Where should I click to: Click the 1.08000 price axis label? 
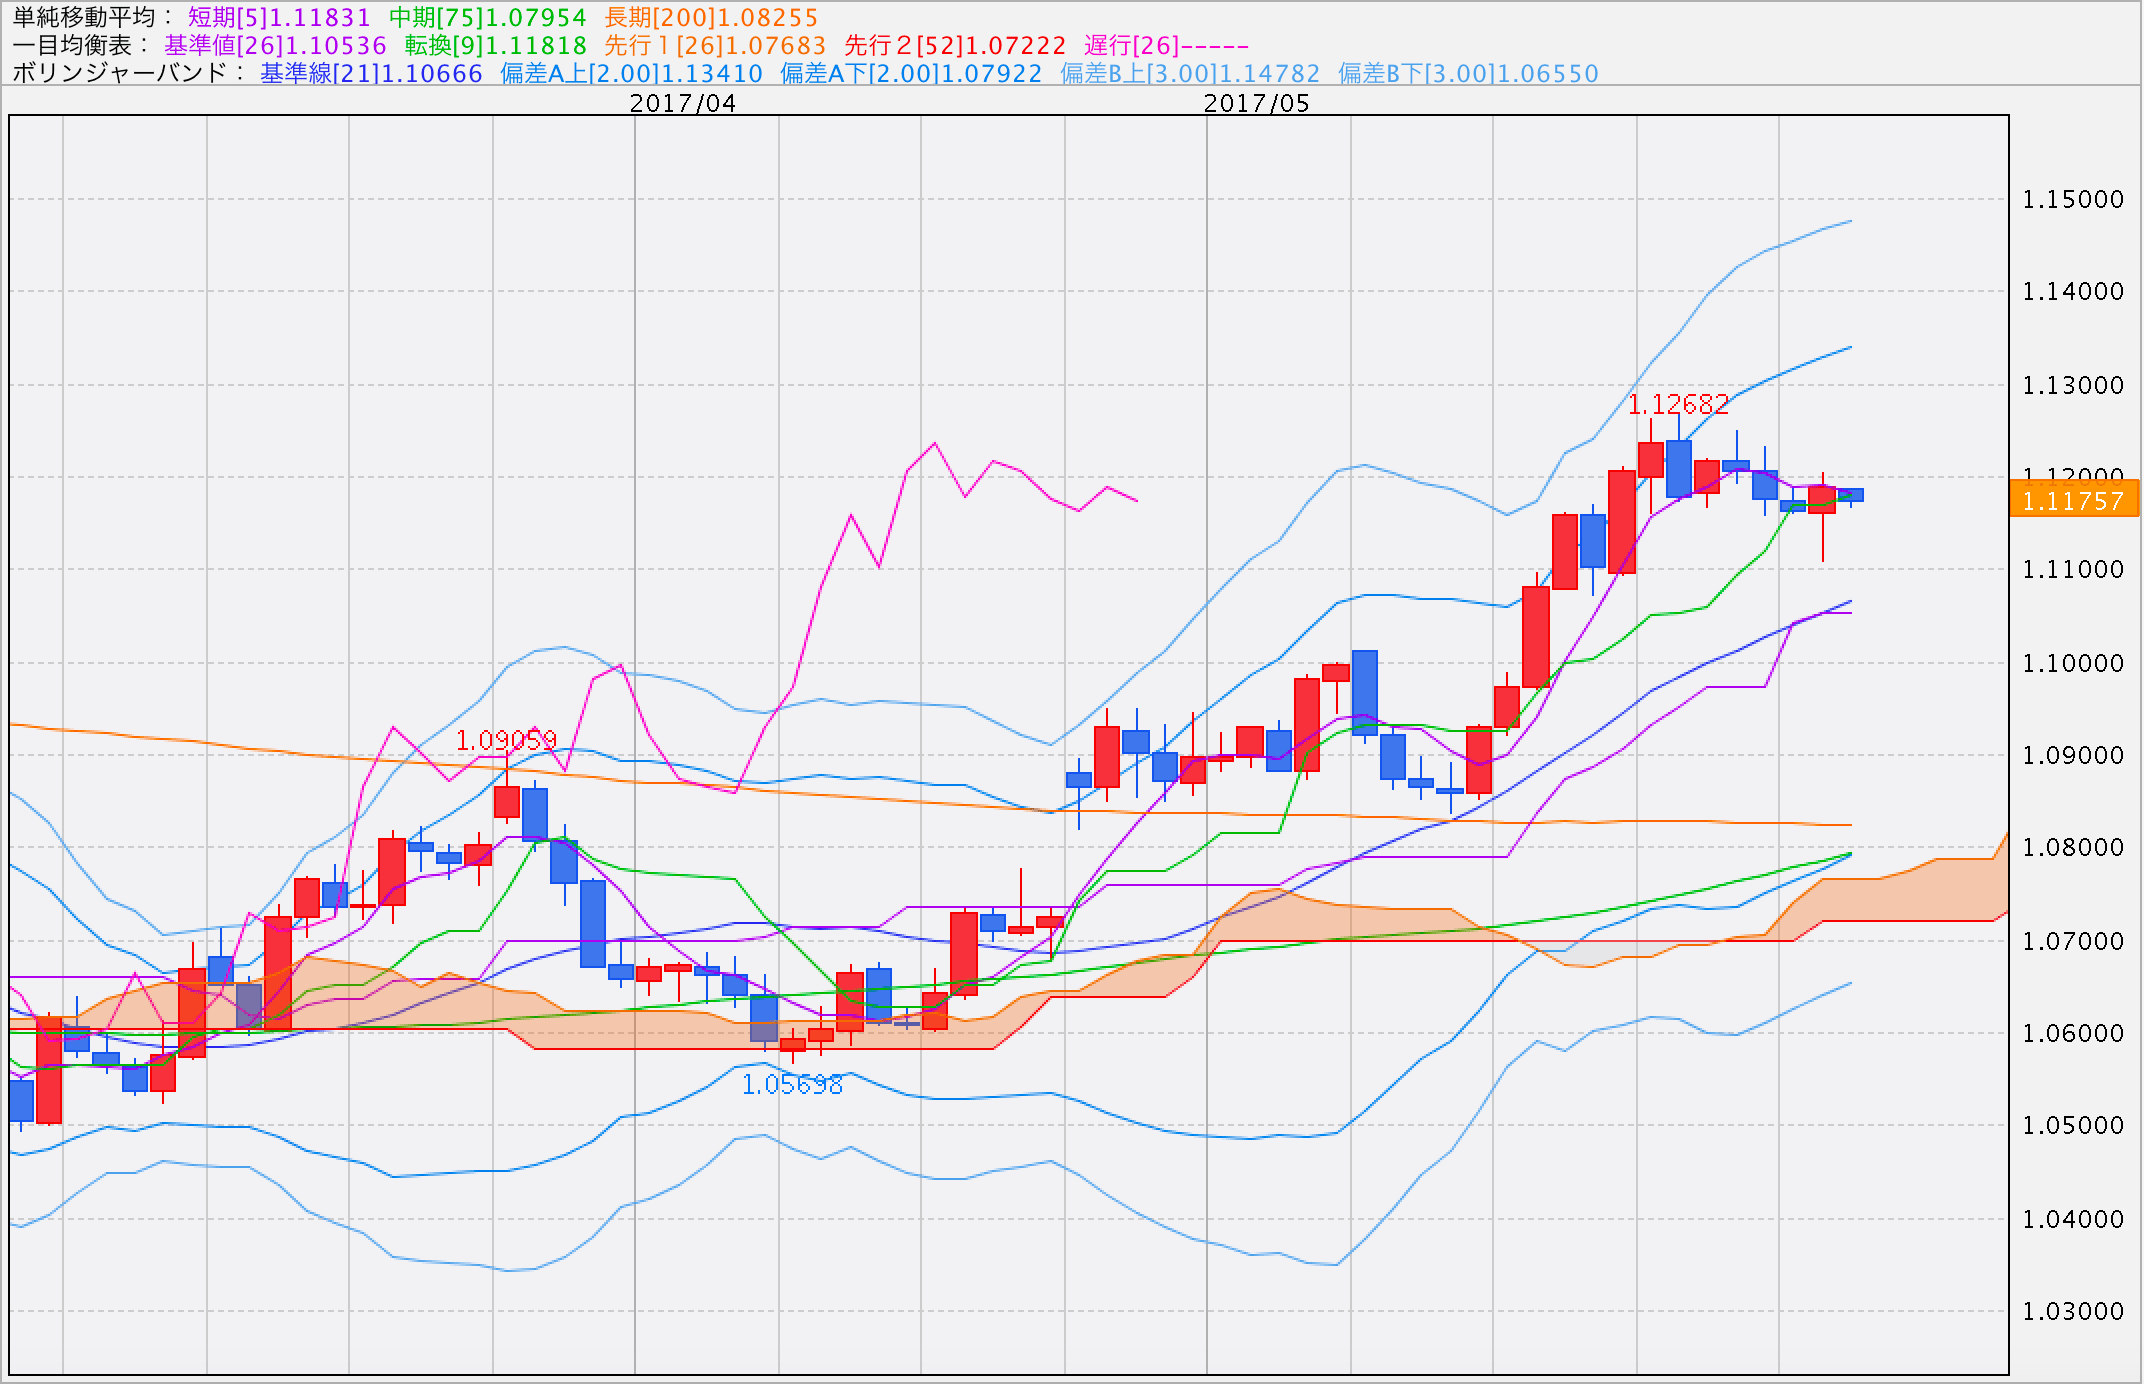[x=2073, y=847]
